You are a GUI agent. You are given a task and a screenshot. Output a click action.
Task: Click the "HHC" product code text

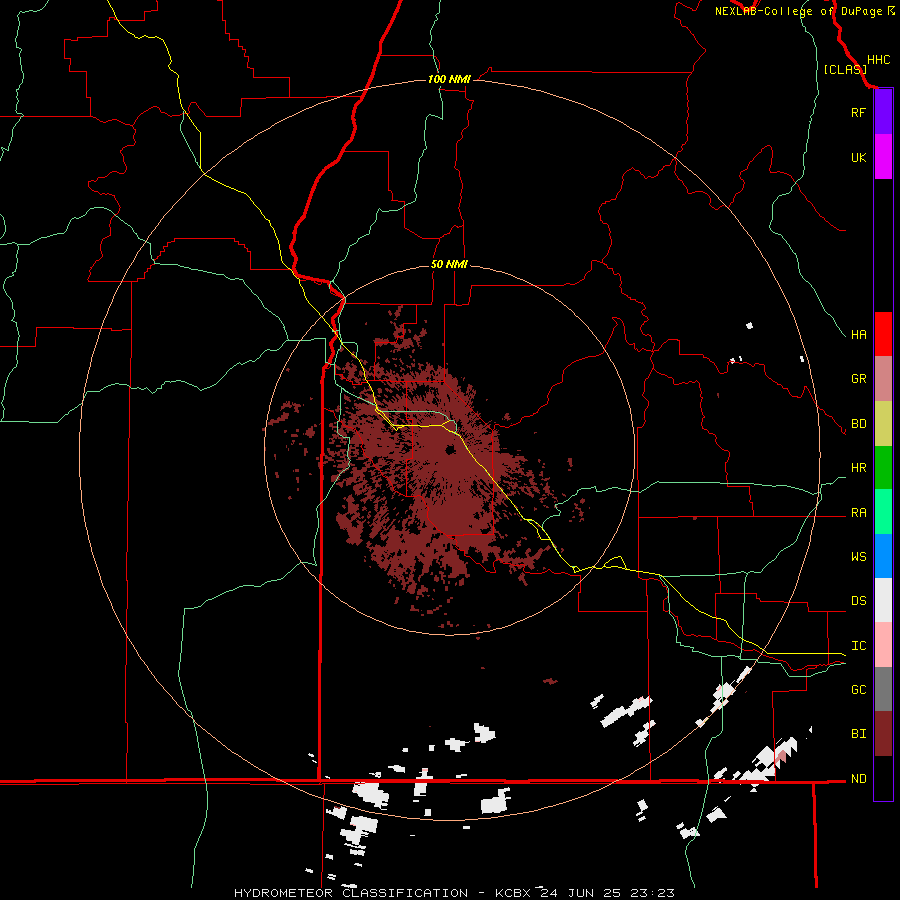click(878, 60)
